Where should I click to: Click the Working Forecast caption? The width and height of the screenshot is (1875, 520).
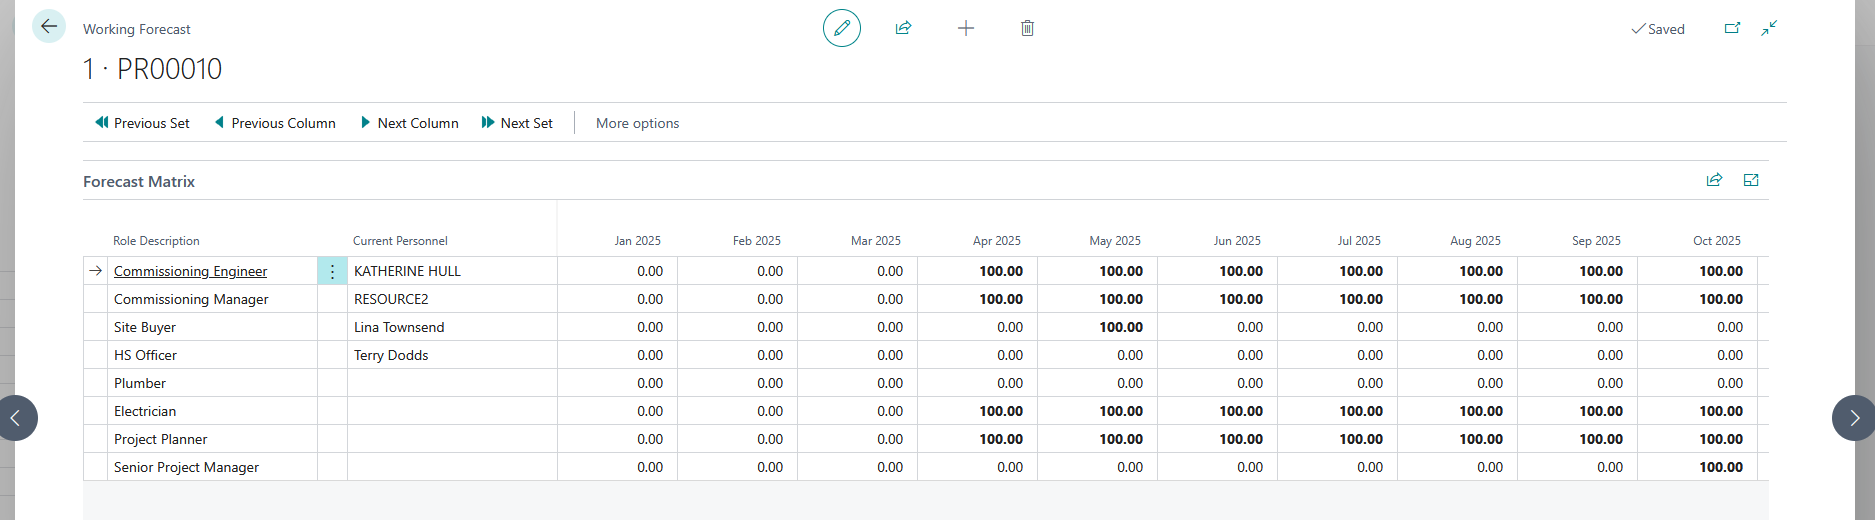tap(137, 29)
